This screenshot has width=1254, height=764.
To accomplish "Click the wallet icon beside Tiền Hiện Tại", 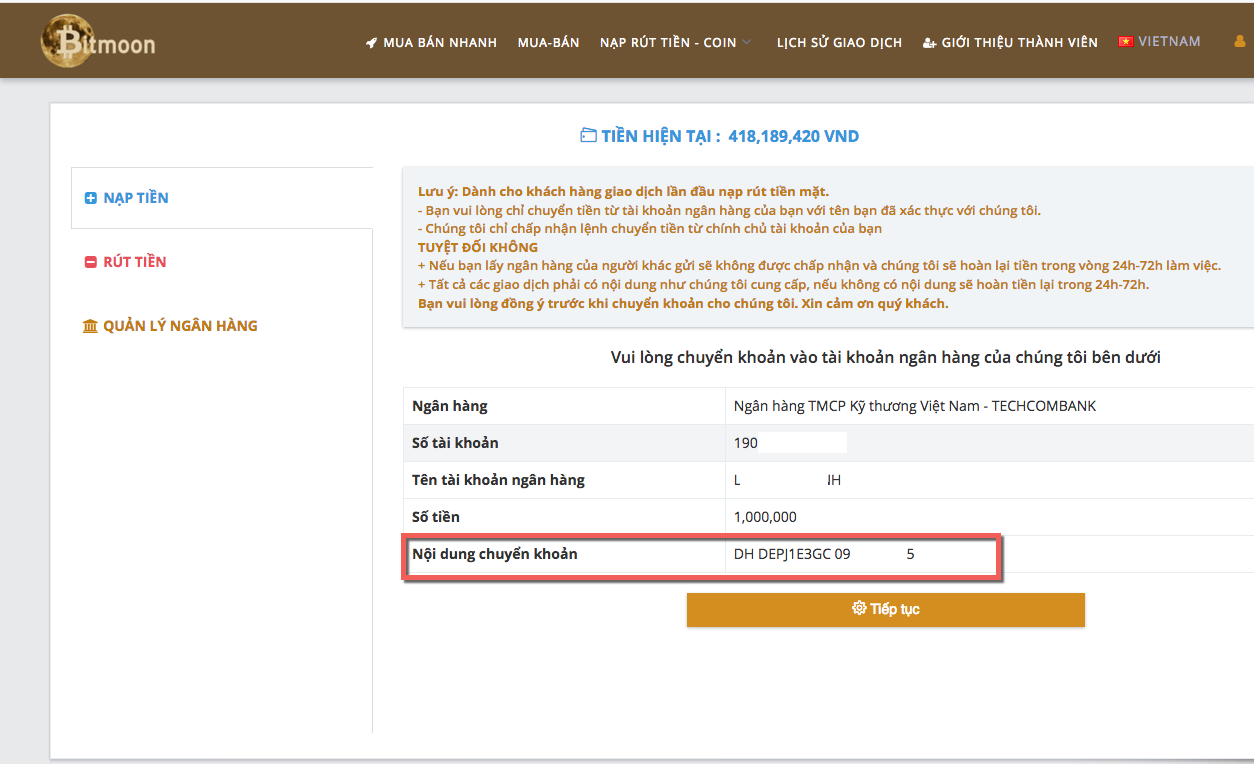I will pyautogui.click(x=588, y=136).
